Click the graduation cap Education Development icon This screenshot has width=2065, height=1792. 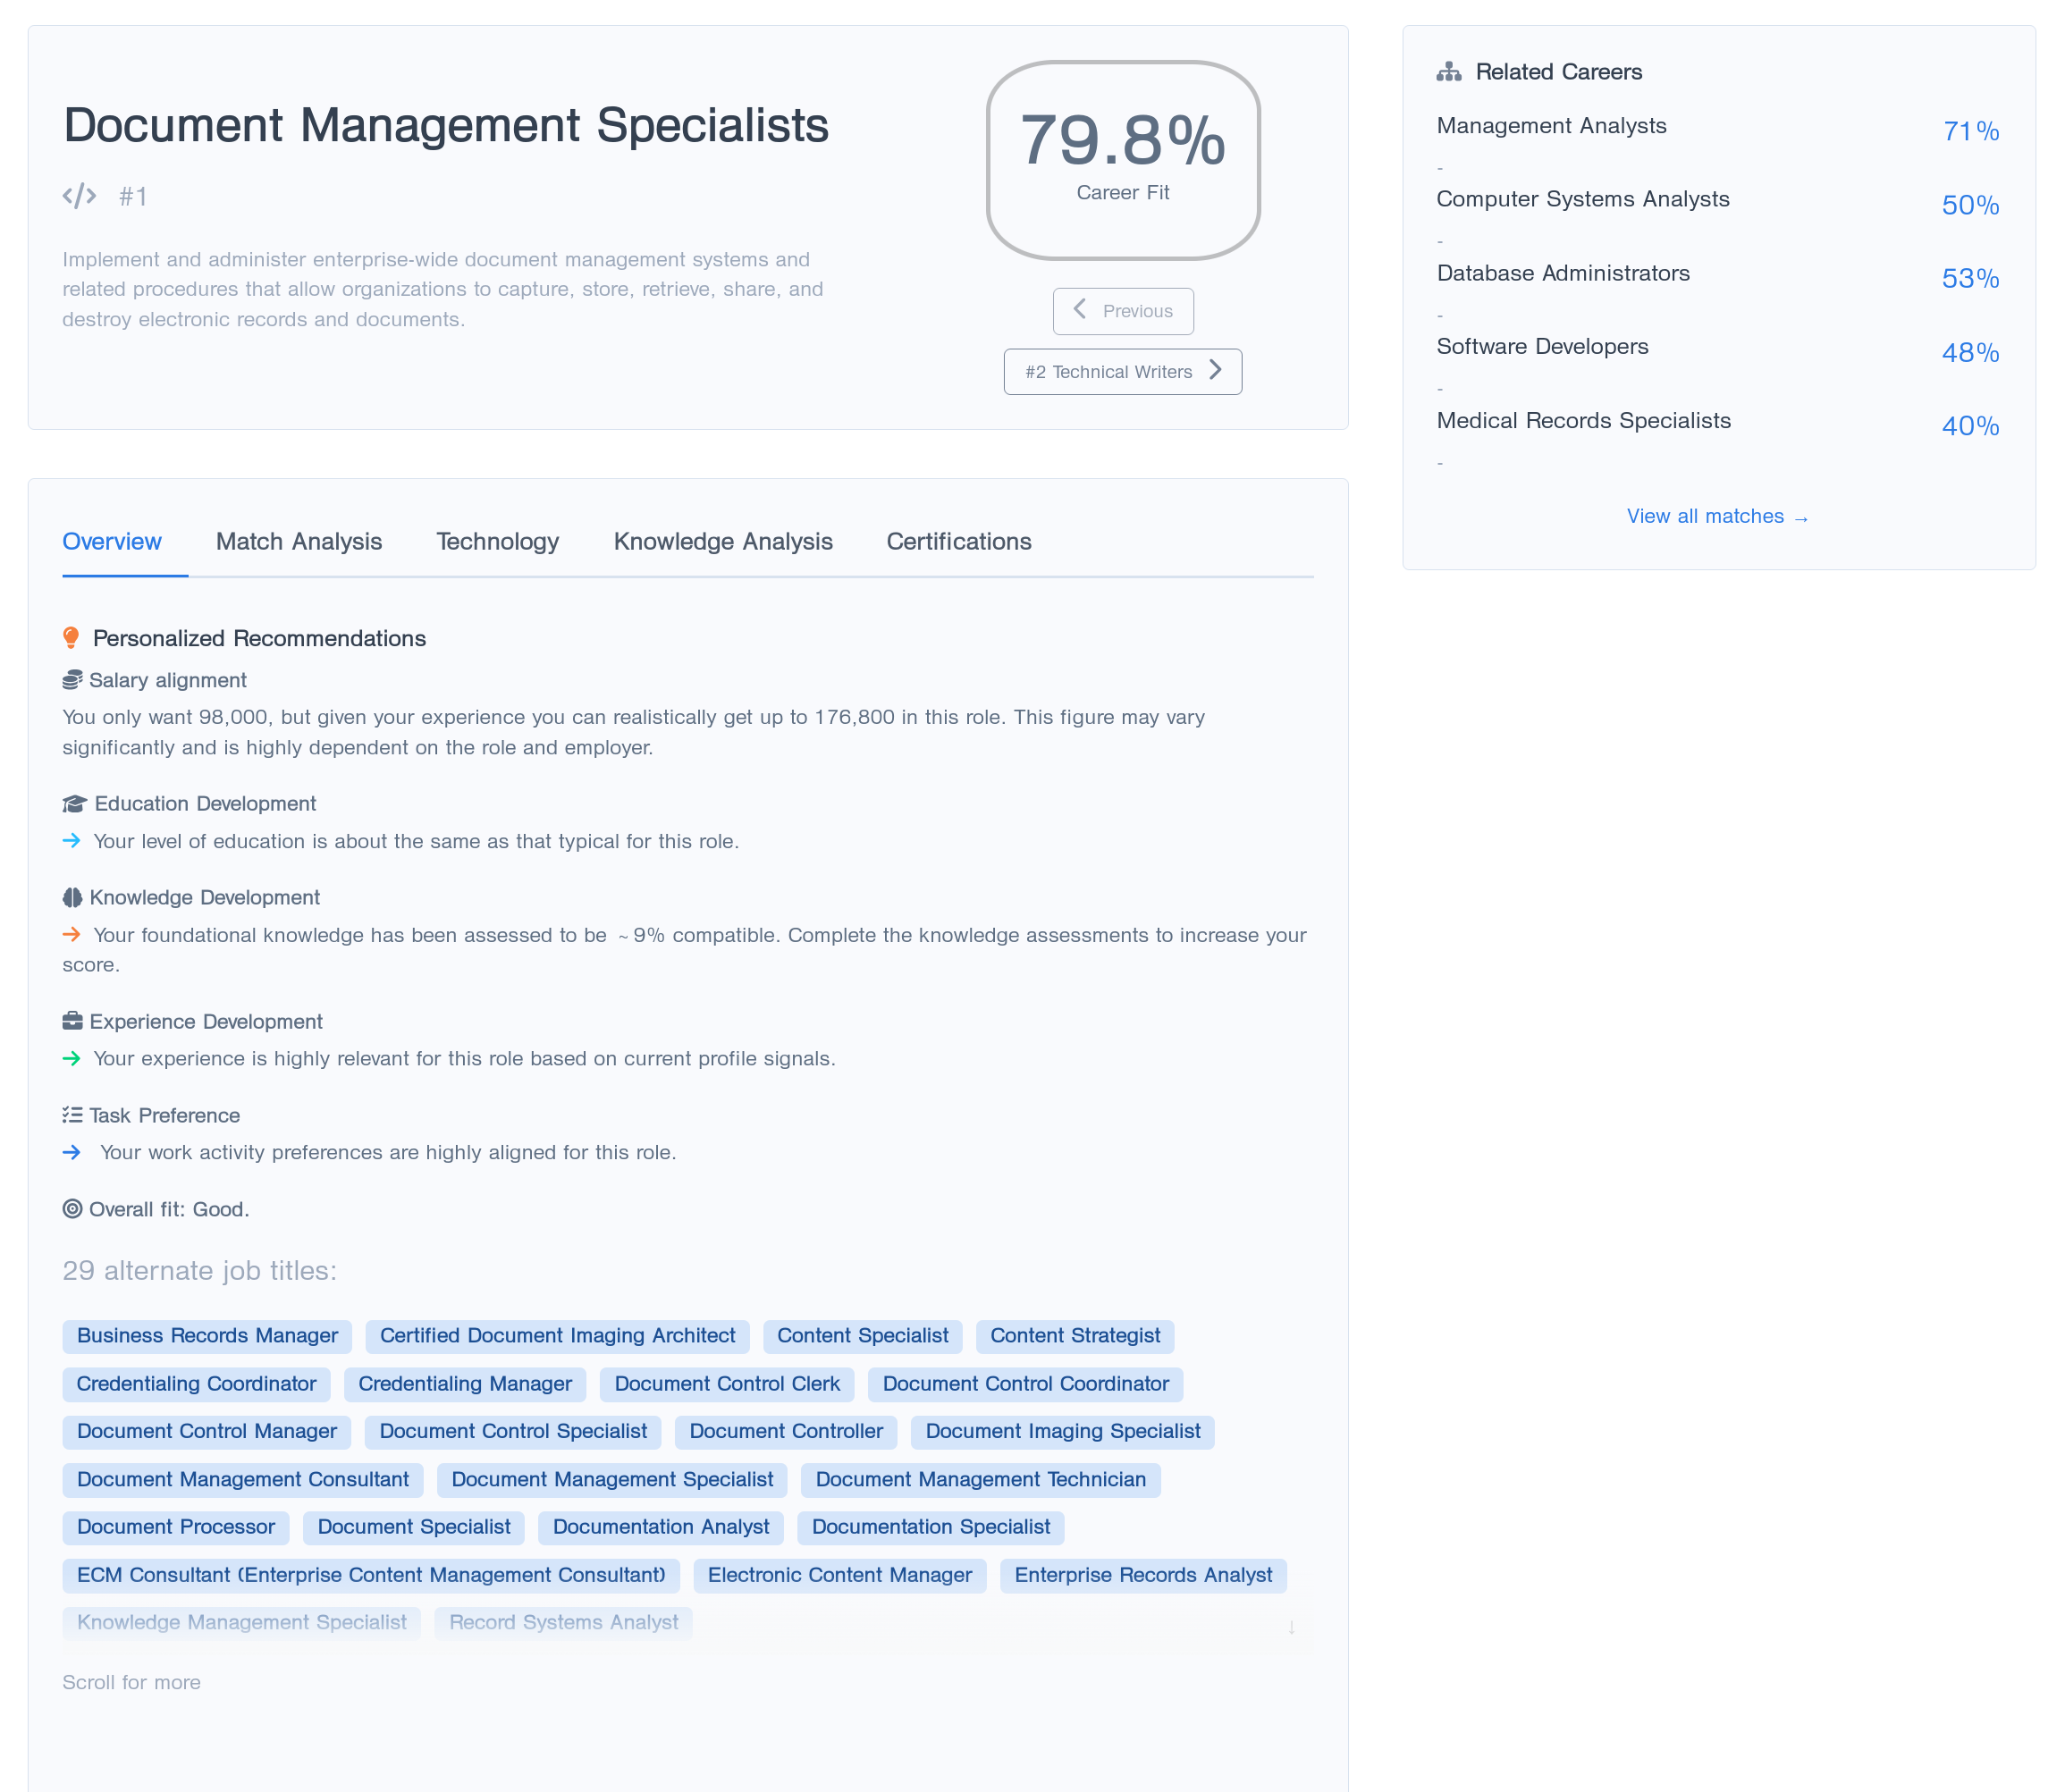pos(74,804)
